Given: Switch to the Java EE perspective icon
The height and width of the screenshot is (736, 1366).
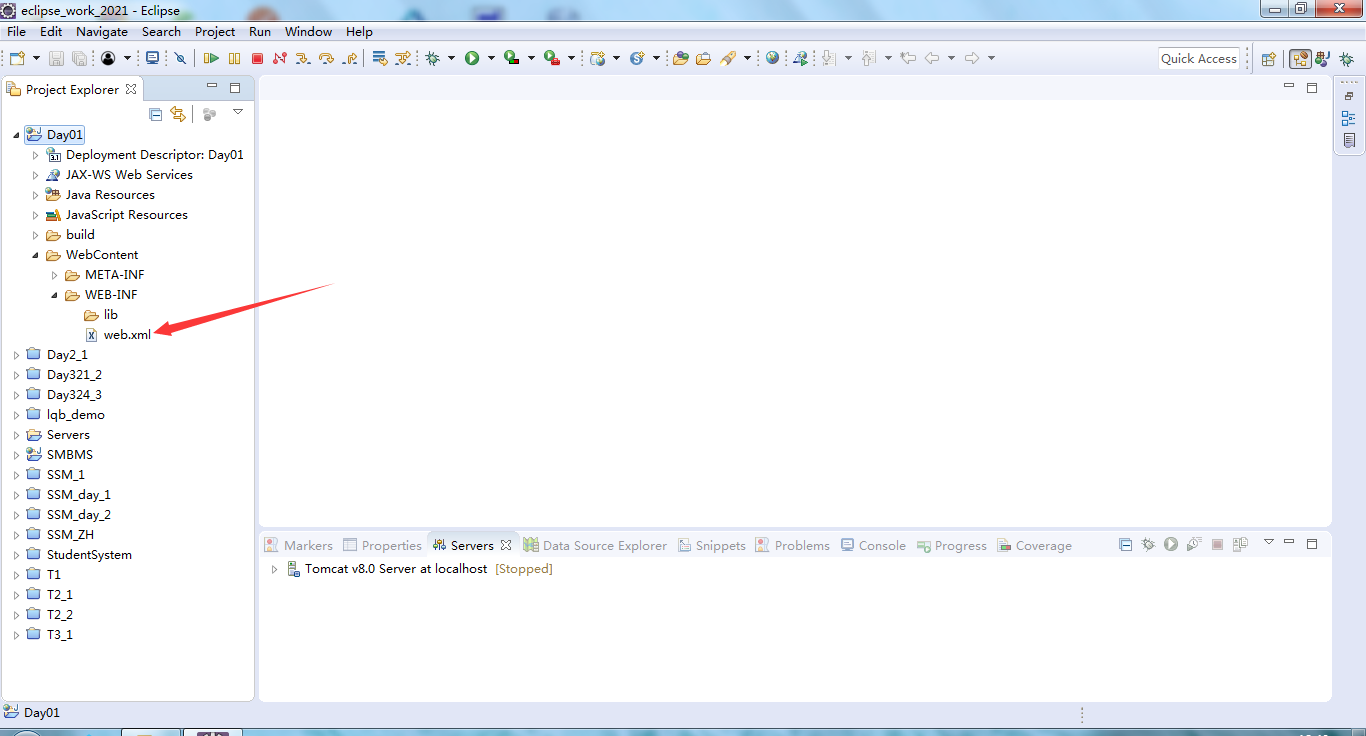Looking at the screenshot, I should 1300,59.
